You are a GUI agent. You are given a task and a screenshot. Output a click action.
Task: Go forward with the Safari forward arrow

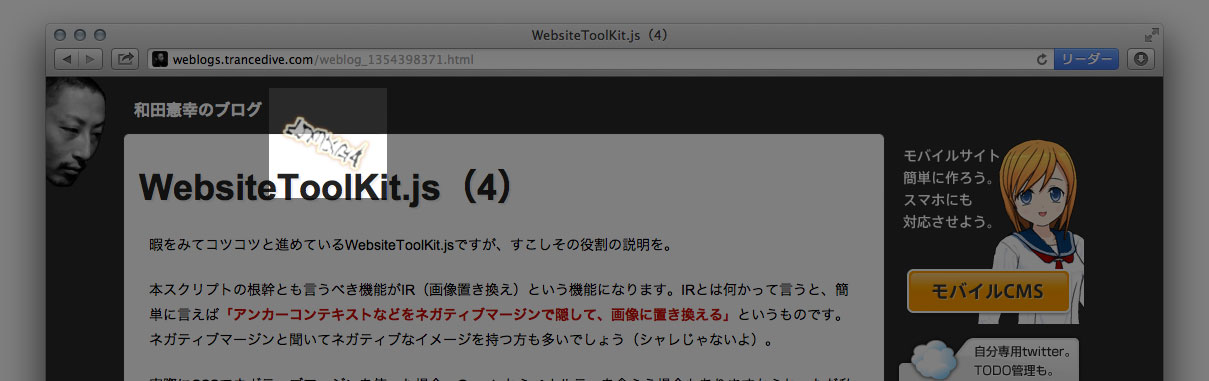click(90, 60)
